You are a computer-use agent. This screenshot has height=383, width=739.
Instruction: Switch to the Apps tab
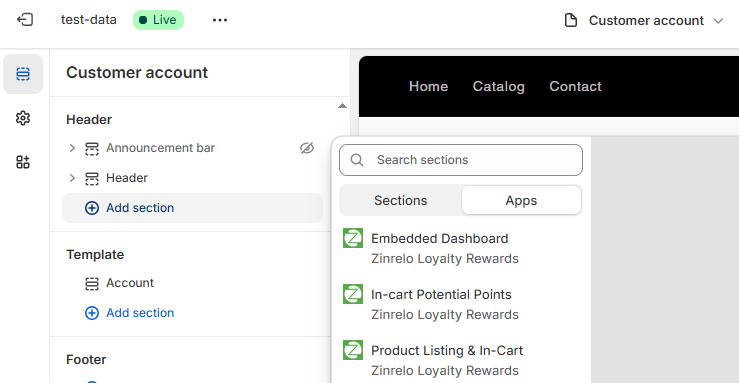pyautogui.click(x=521, y=200)
